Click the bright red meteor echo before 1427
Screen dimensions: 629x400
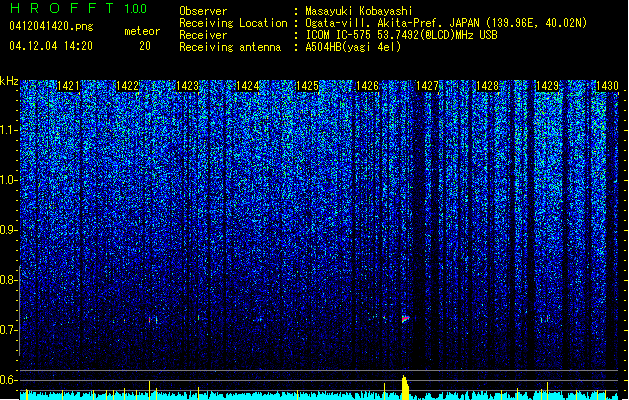coord(405,319)
